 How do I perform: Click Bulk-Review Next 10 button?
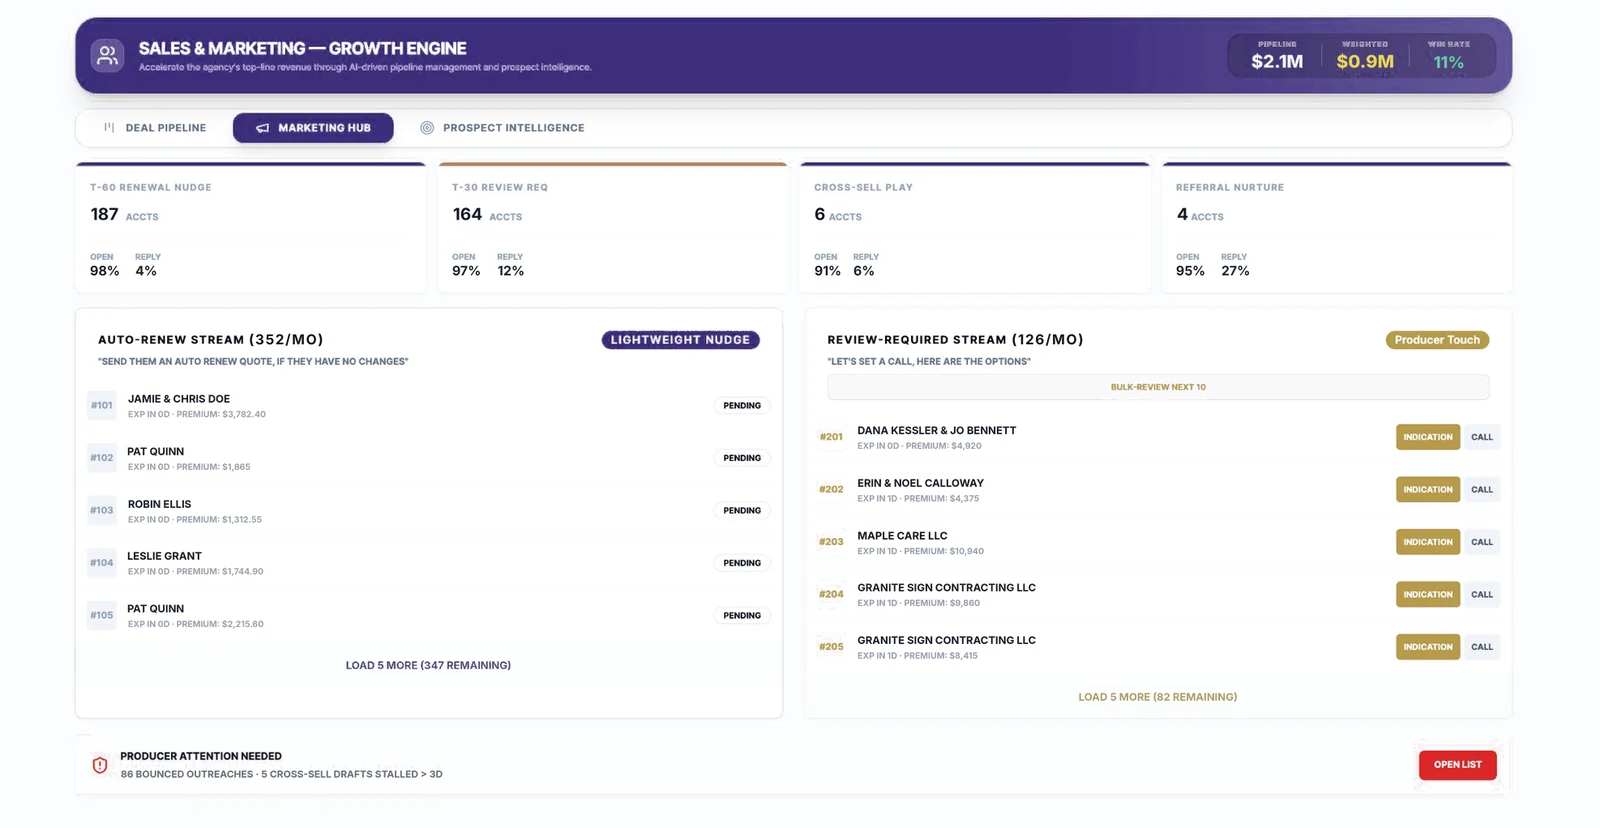coord(1158,387)
